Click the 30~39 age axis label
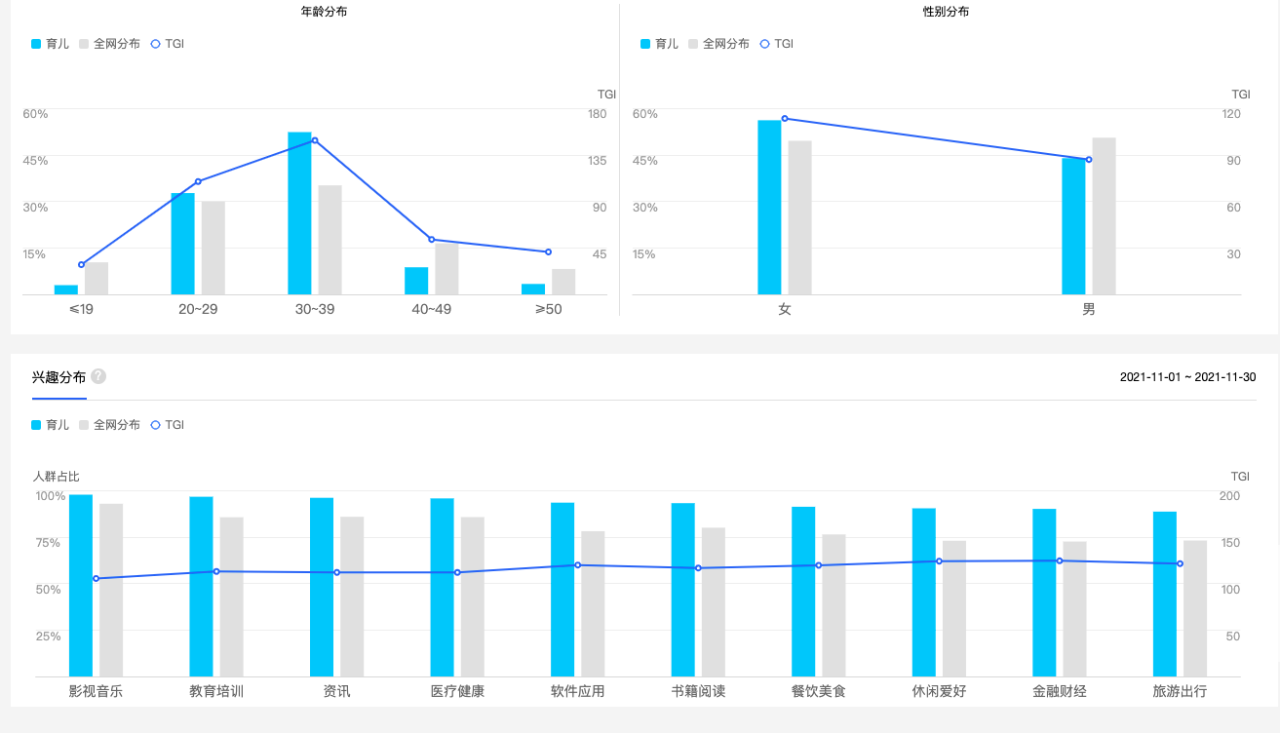The width and height of the screenshot is (1280, 733). click(x=315, y=309)
